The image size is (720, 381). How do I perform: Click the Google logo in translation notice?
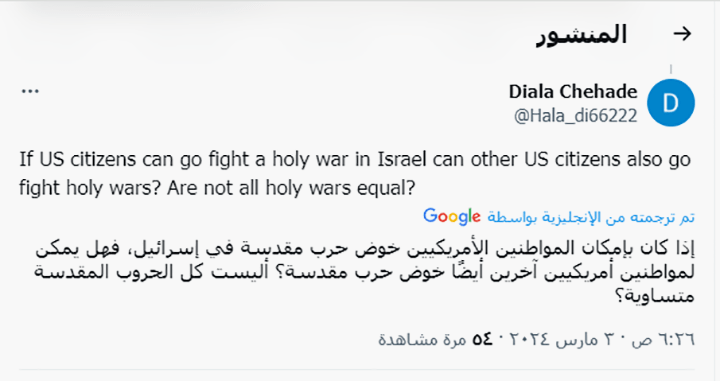pos(452,217)
